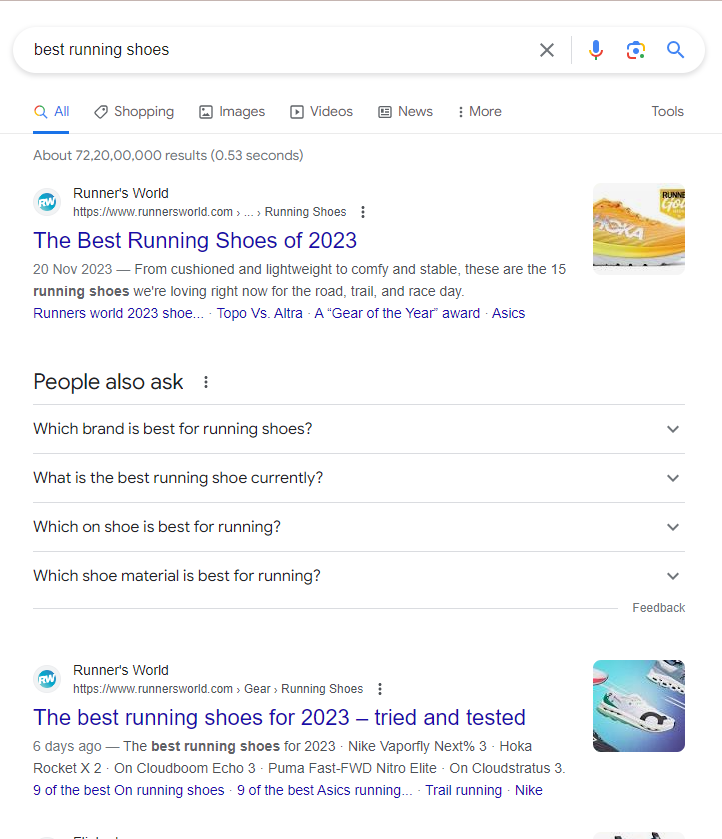
Task: Open 'The Best Running Shoes of 2023' link
Action: tap(195, 241)
